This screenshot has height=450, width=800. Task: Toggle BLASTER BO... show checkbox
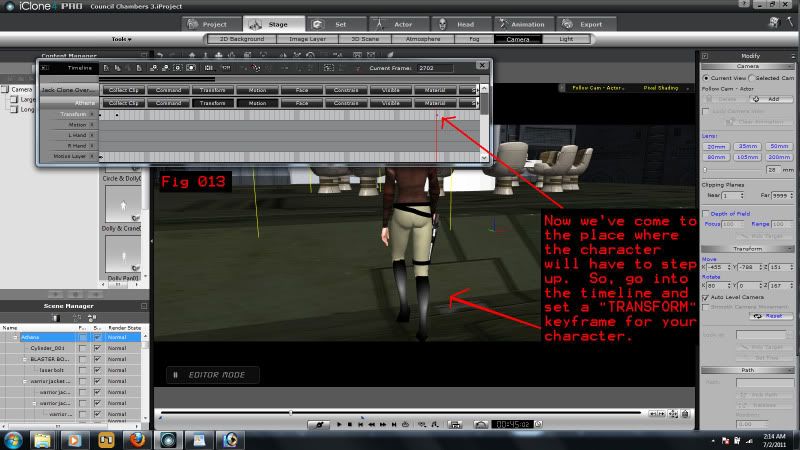(x=97, y=359)
